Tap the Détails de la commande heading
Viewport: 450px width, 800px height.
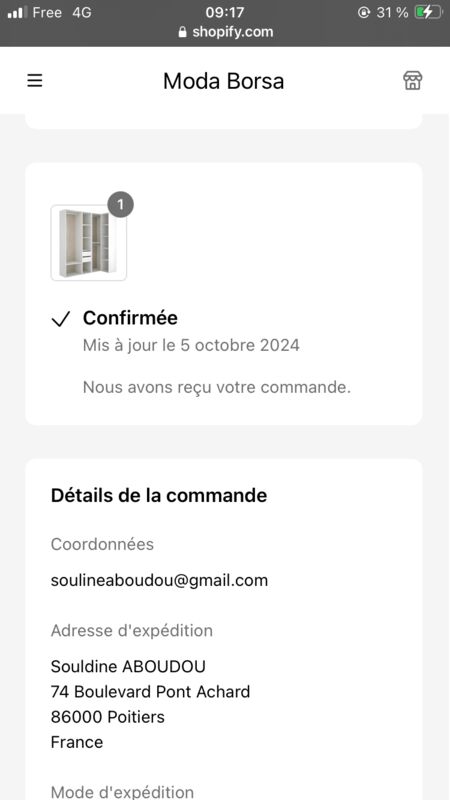(x=159, y=495)
